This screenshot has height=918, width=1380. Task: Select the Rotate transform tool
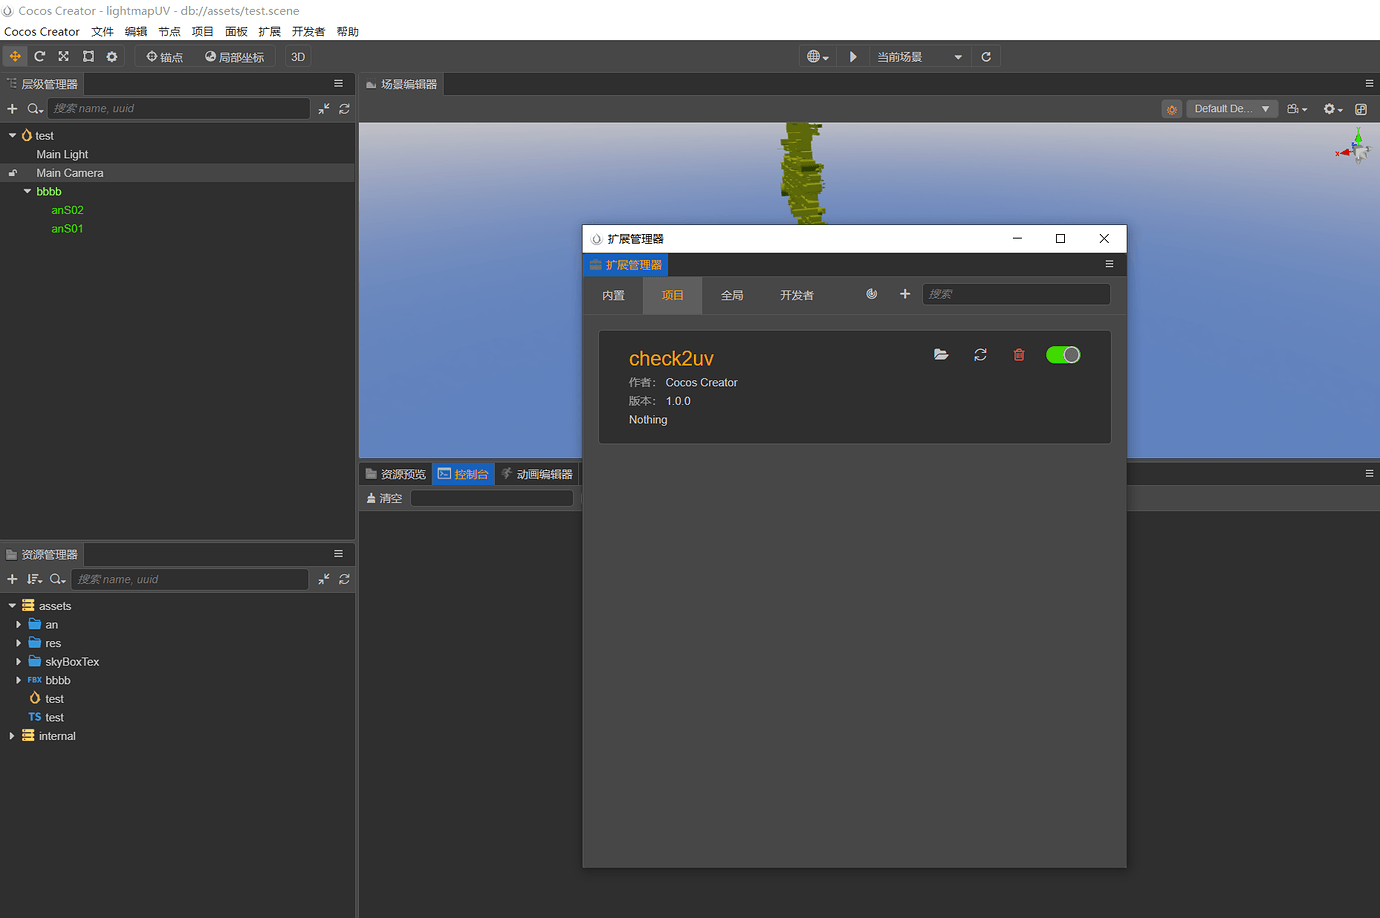40,57
